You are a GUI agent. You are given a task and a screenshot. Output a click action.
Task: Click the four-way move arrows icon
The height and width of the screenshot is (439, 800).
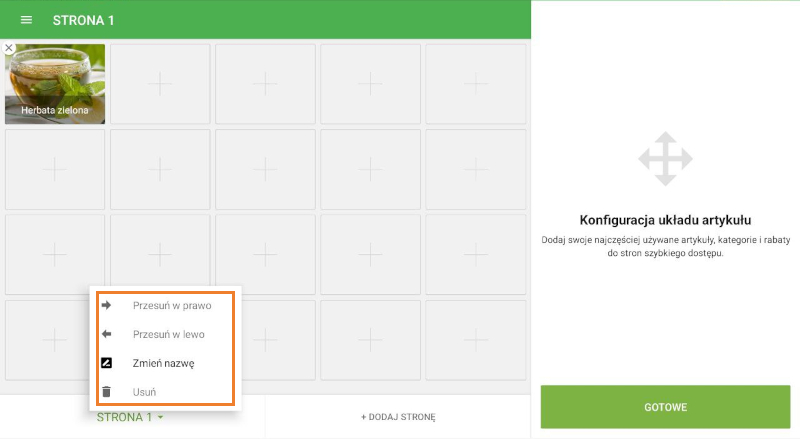(x=665, y=159)
